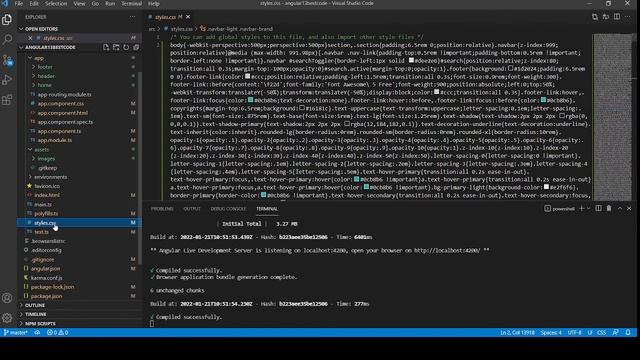Select the Terminal panel tab
The image size is (640, 360).
[267, 209]
